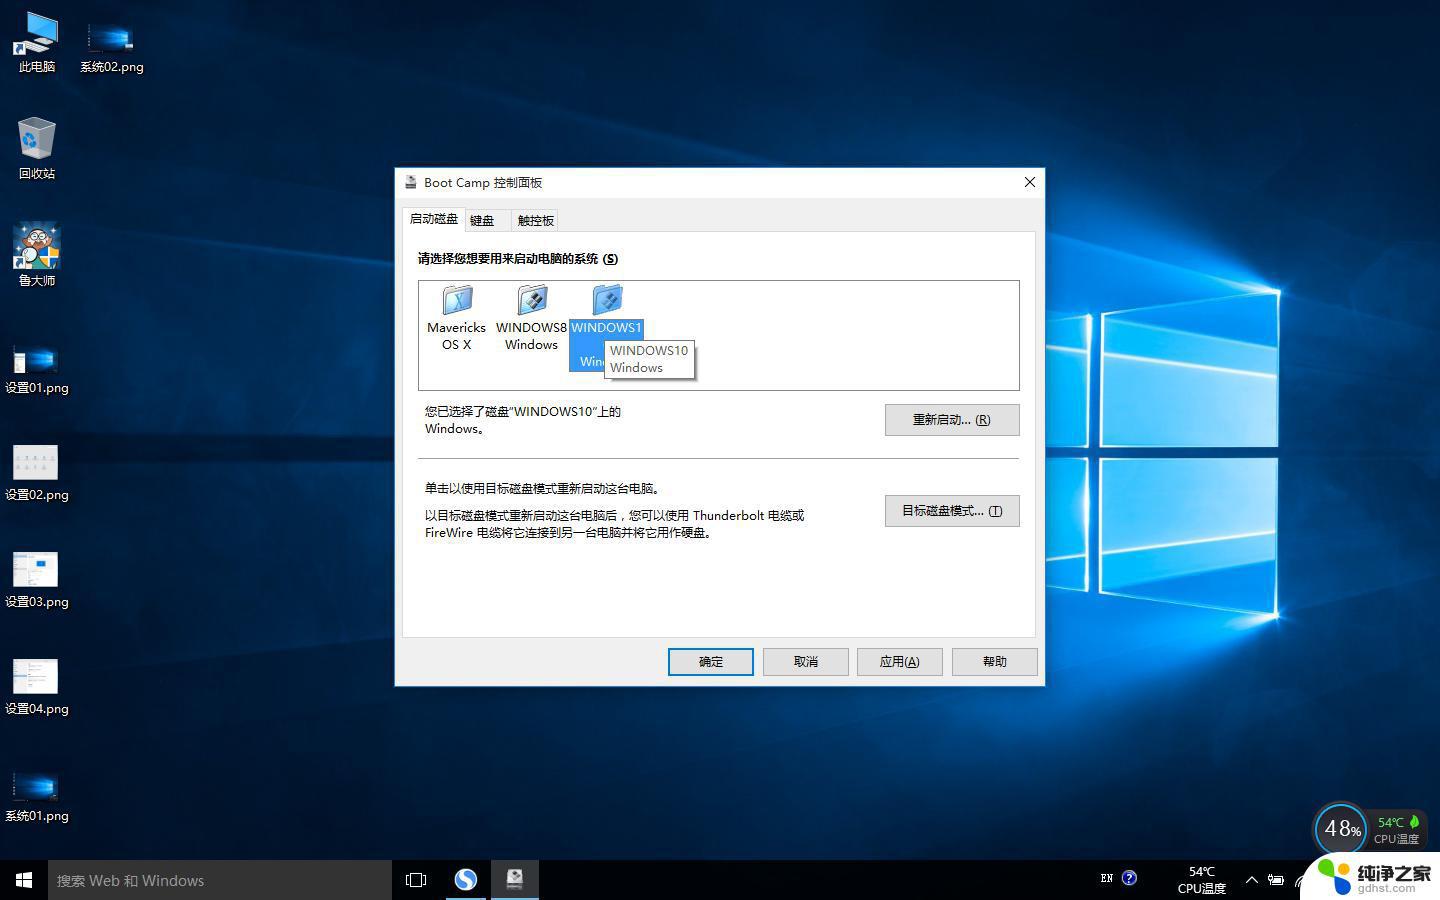Screen dimensions: 1440x900
Task: Open 此电脑 desktop icon
Action: (37, 43)
